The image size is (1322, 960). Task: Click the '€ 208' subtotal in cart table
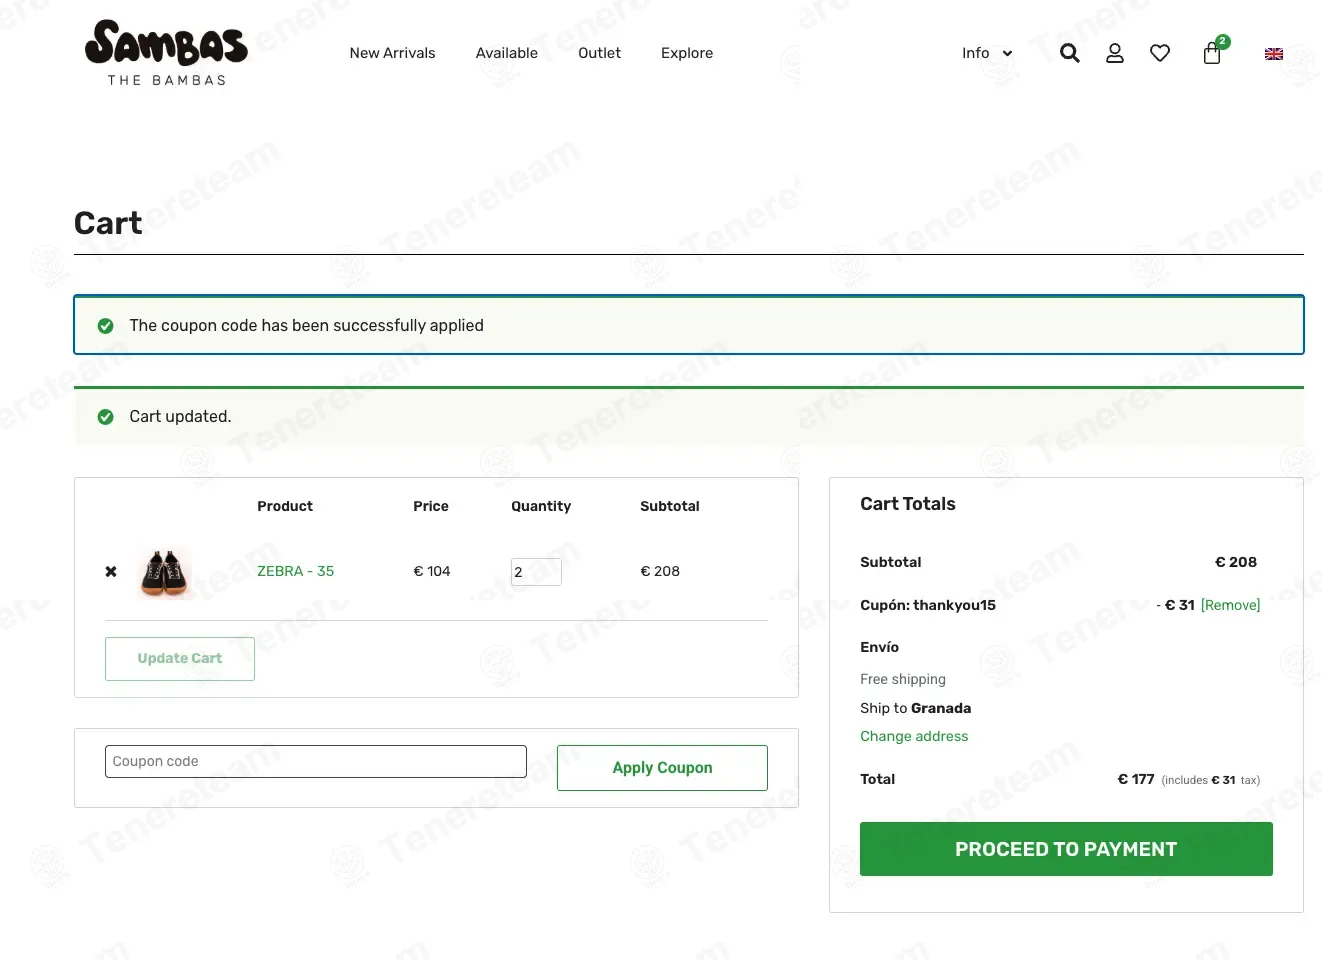point(660,571)
